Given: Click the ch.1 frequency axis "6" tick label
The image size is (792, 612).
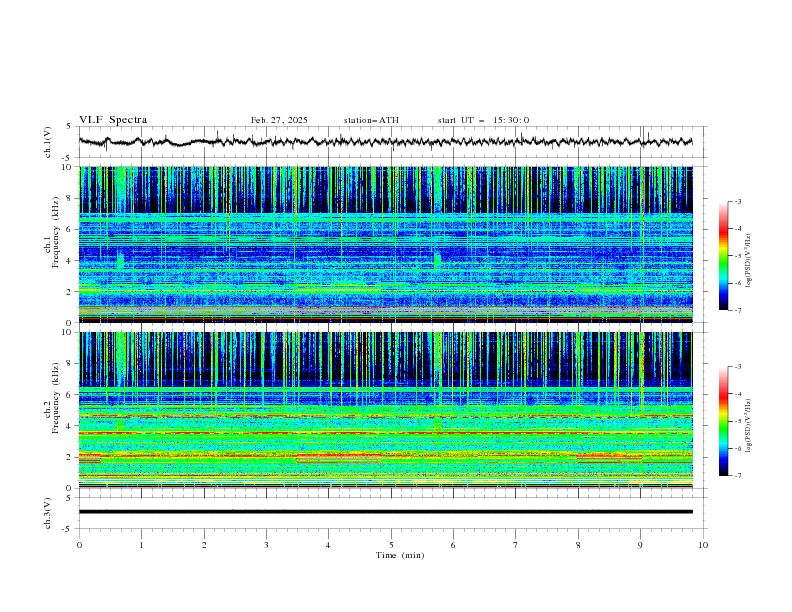Looking at the screenshot, I should point(70,229).
